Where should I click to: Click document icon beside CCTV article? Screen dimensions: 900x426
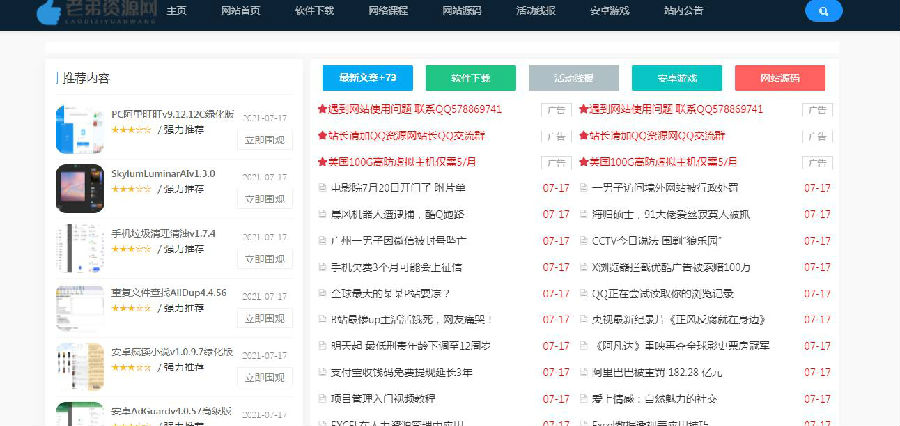click(584, 240)
